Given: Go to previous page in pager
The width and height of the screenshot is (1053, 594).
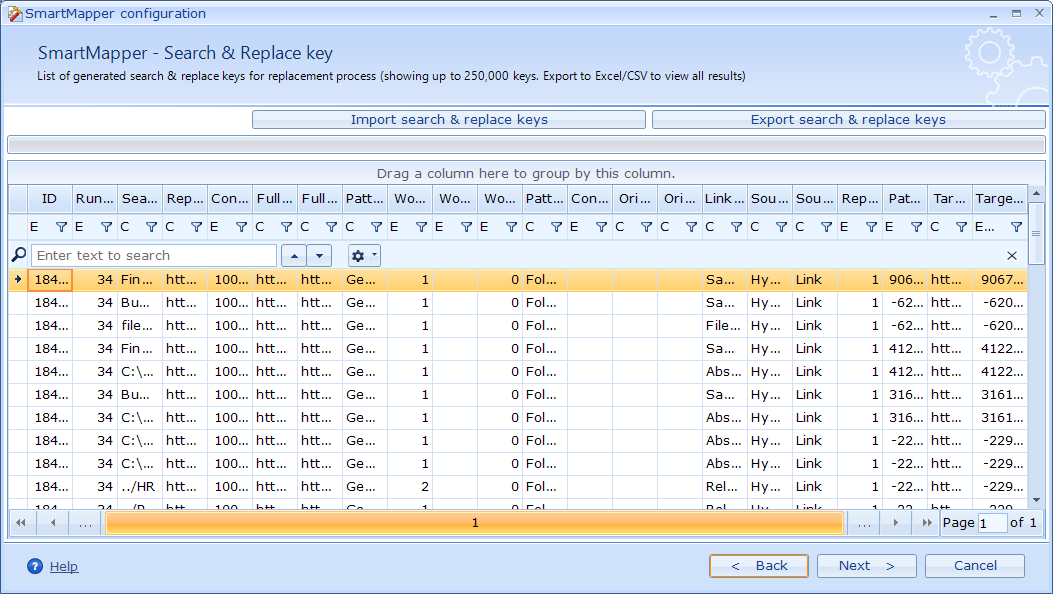Looking at the screenshot, I should point(53,523).
